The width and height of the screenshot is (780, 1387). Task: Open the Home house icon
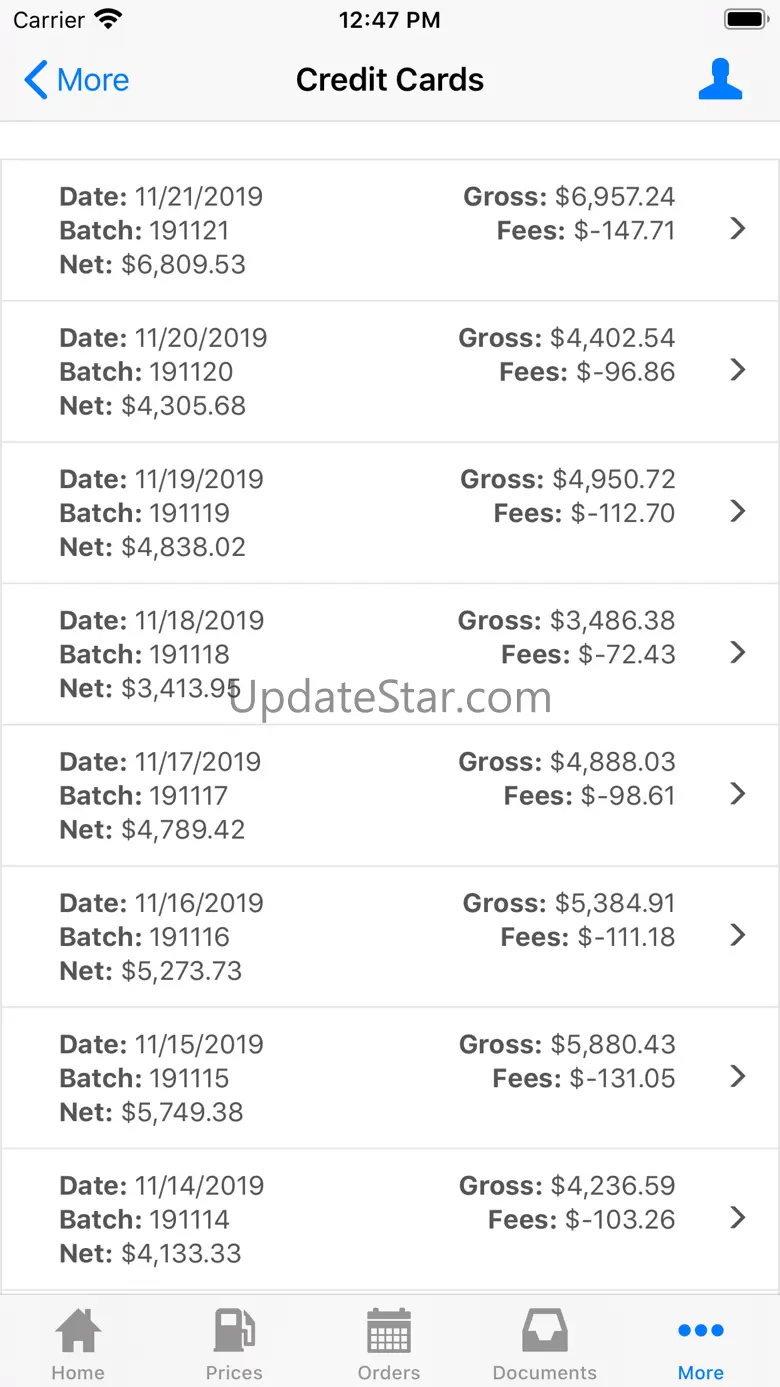78,1331
